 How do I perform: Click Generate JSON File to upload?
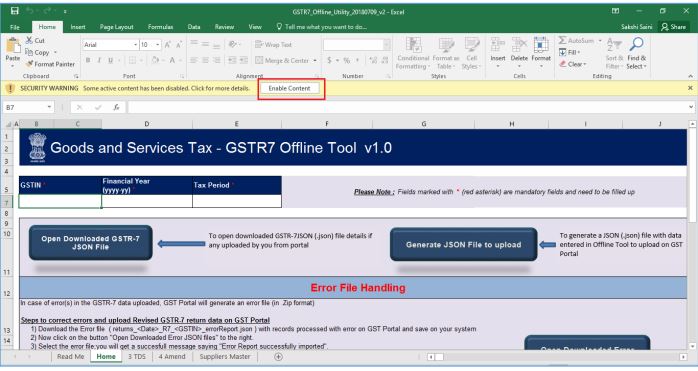pyautogui.click(x=463, y=245)
